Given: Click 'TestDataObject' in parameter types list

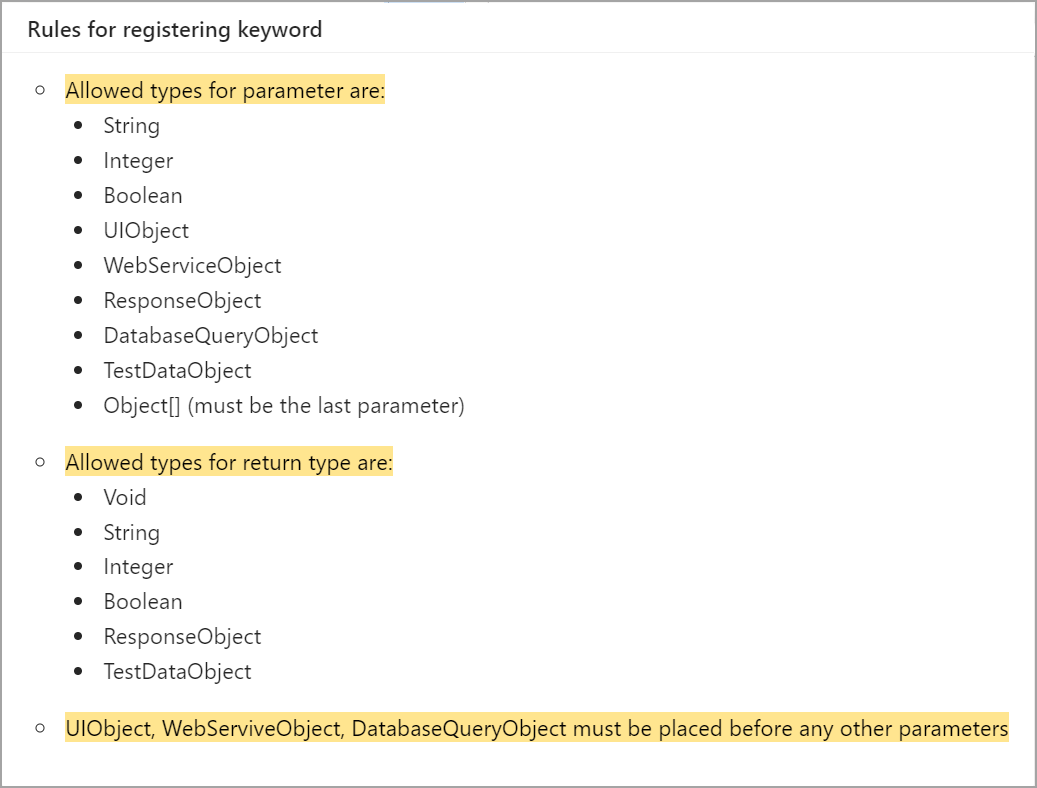Looking at the screenshot, I should coord(177,371).
